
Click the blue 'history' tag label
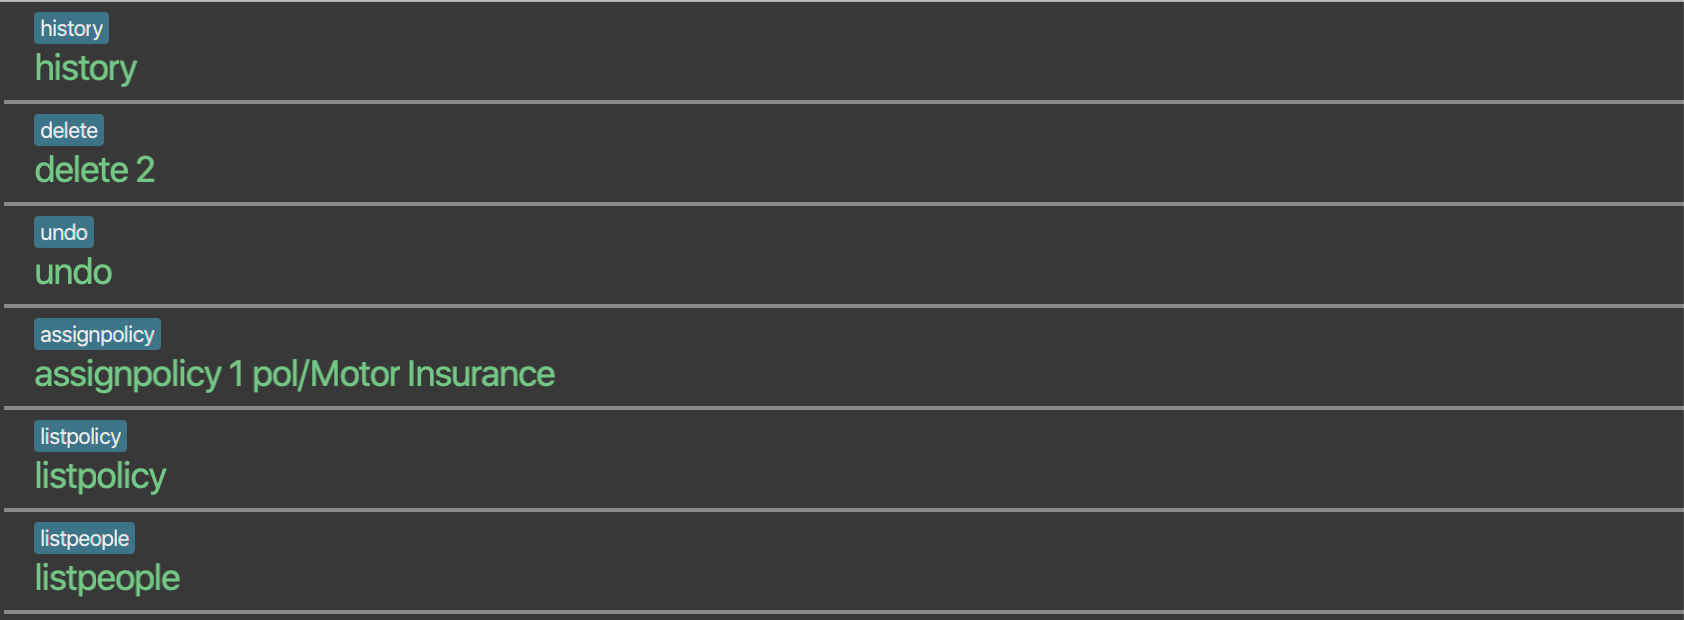71,29
